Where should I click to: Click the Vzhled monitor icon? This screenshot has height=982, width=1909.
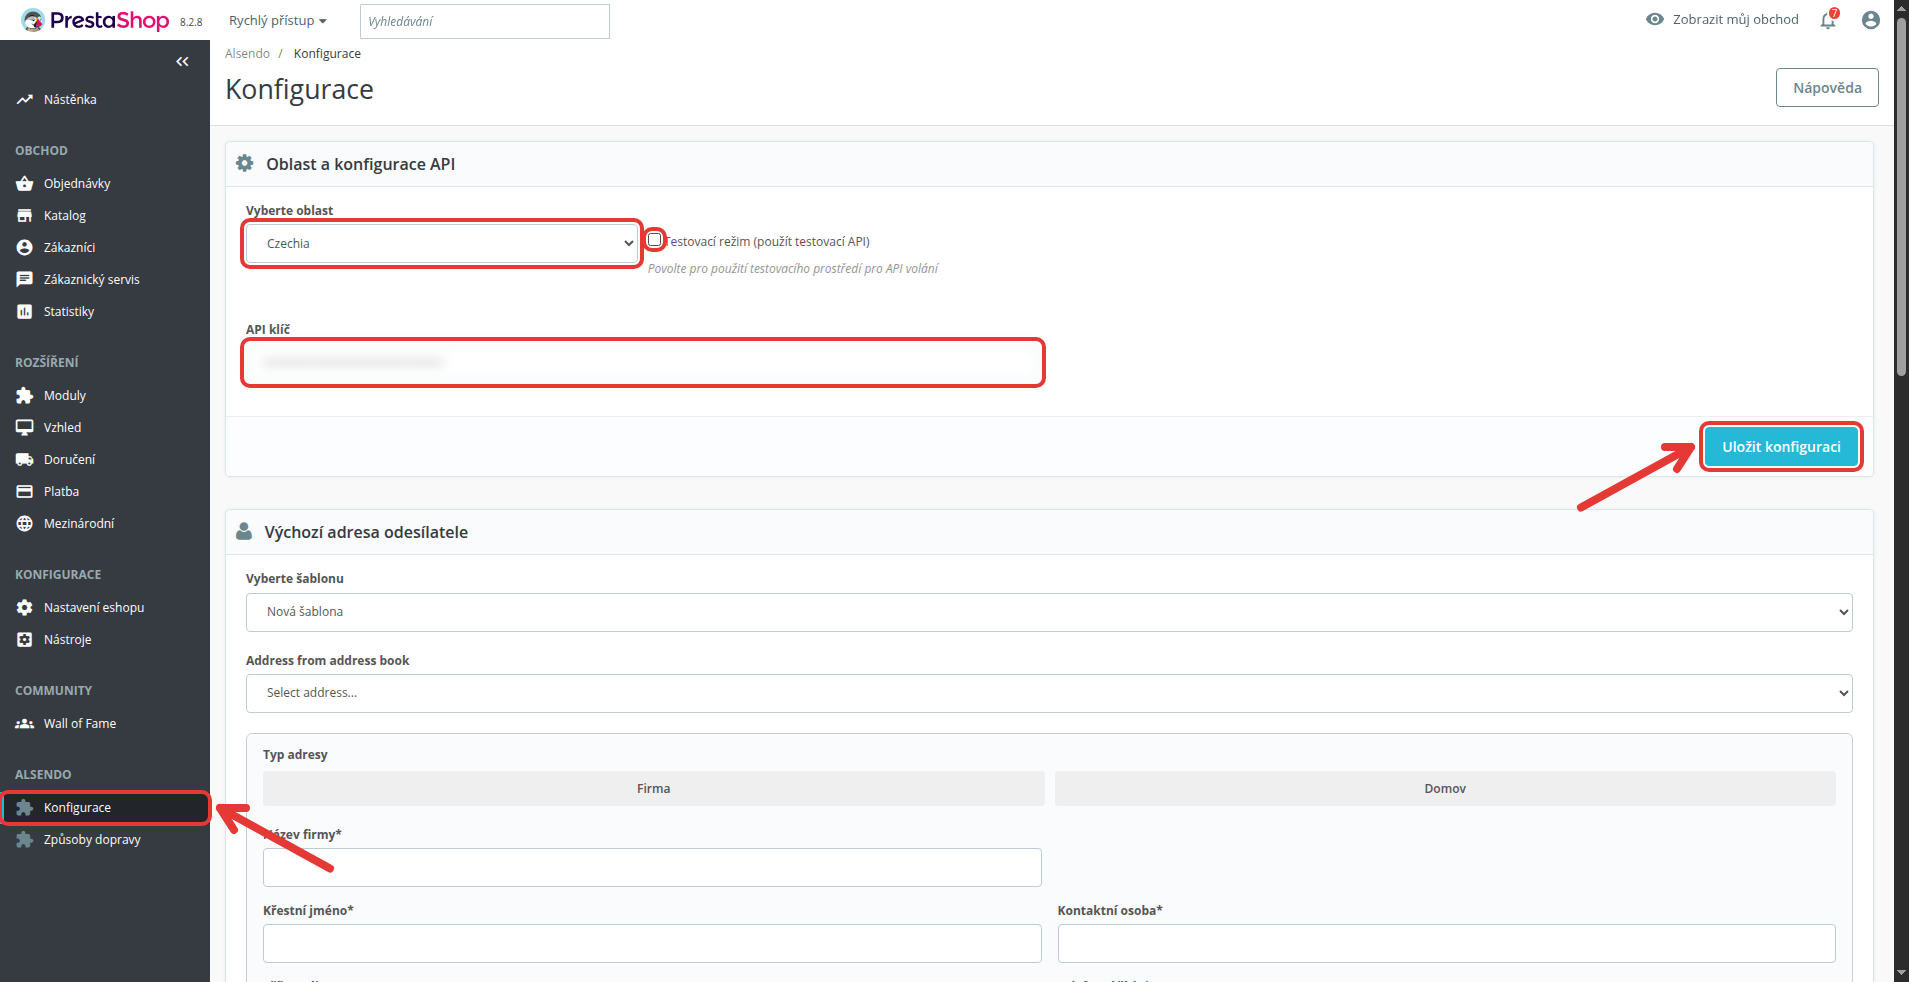point(25,428)
